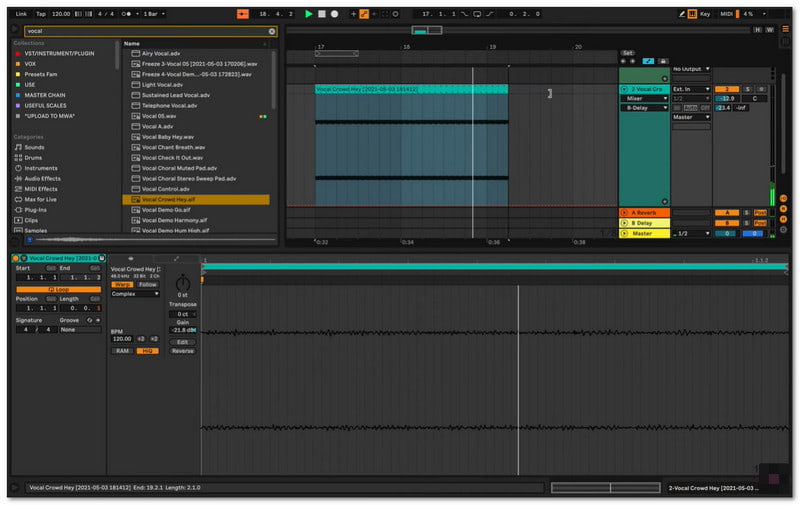
Task: Select the USEFUL SCALES collection
Action: (45, 106)
